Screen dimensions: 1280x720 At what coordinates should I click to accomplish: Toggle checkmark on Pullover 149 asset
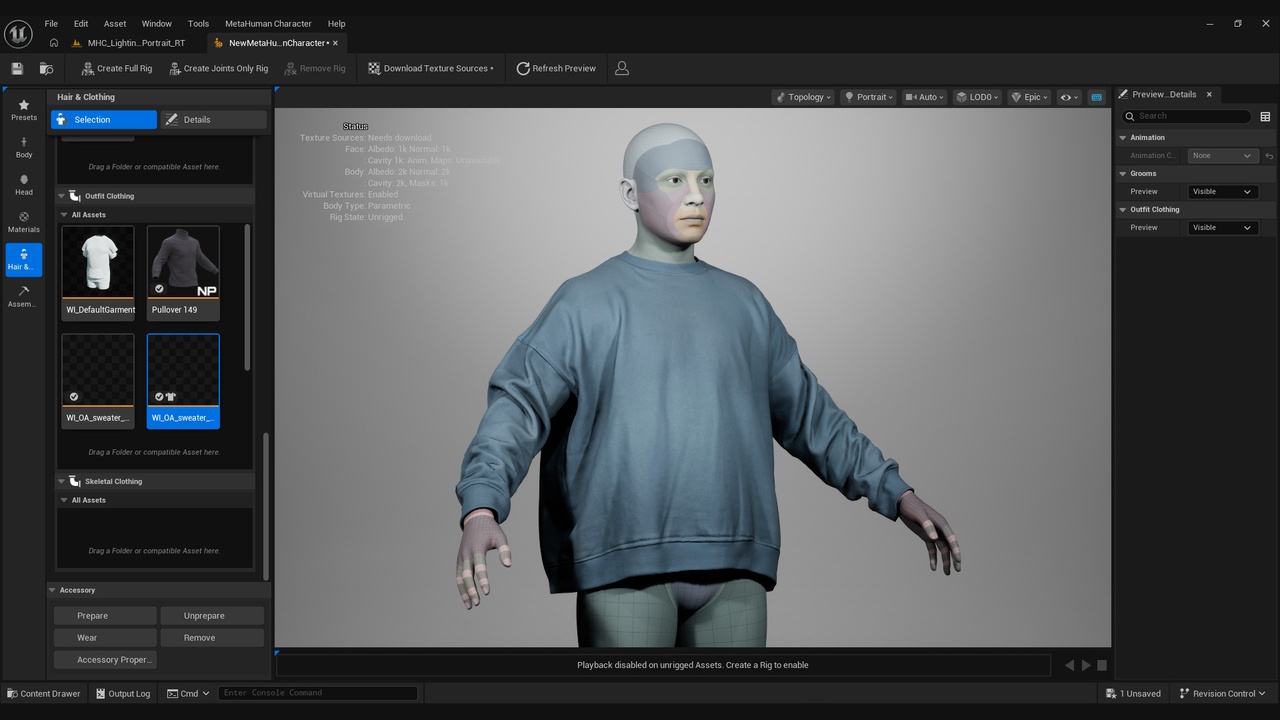click(159, 289)
